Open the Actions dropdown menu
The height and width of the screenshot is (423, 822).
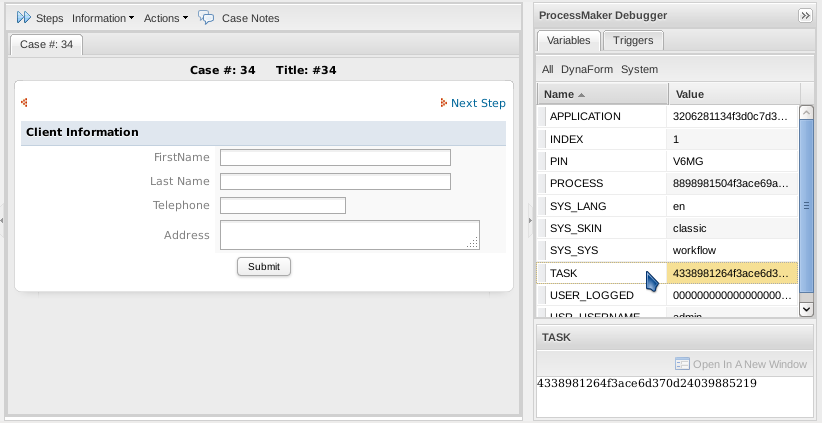coord(165,18)
